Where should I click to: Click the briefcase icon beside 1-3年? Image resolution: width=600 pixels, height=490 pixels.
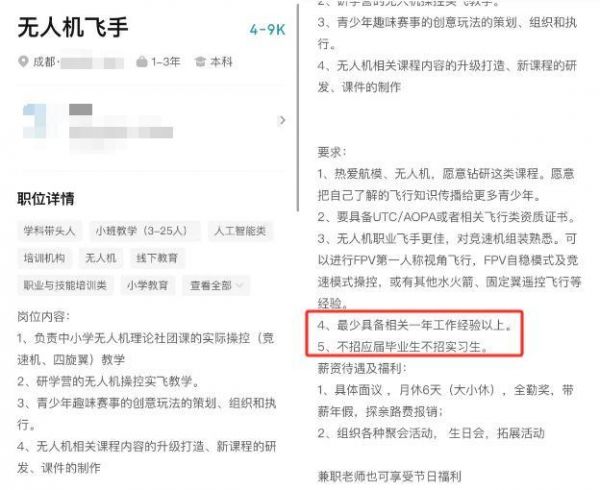pyautogui.click(x=142, y=62)
